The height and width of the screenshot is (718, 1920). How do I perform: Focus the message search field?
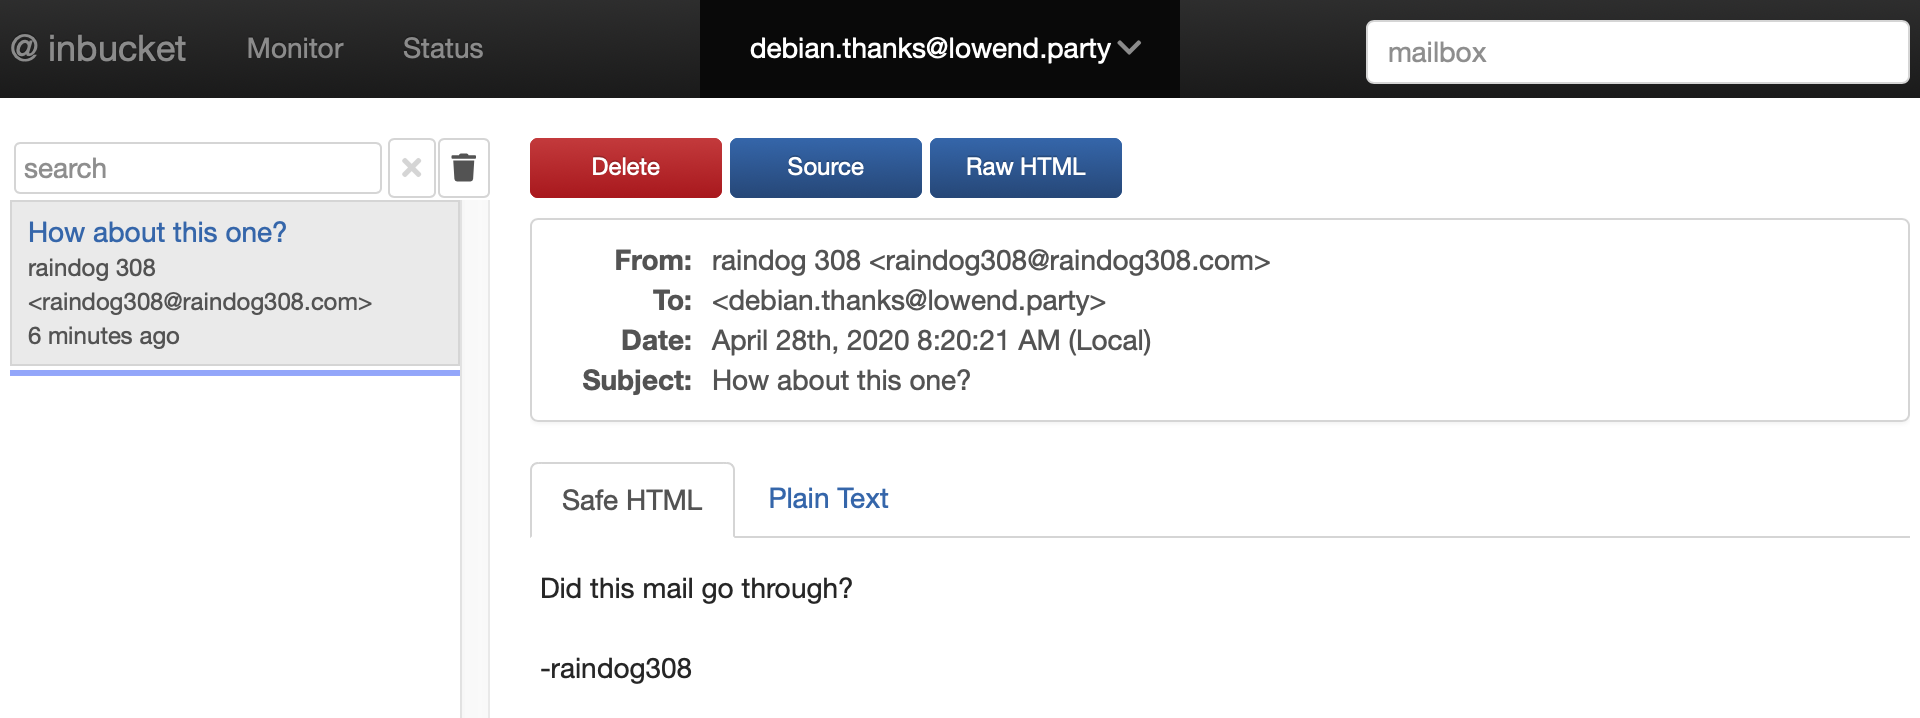coord(198,168)
